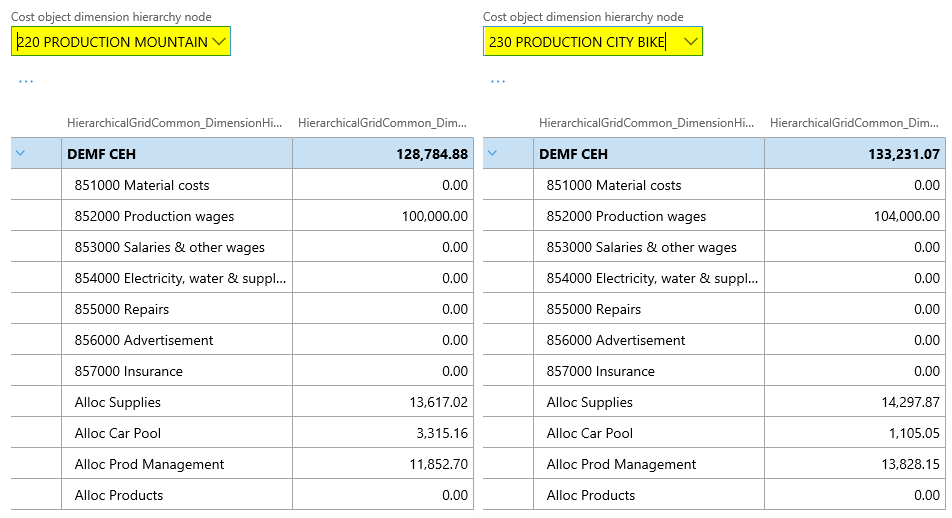Select Alloc Supplies row in left grid

coord(117,402)
